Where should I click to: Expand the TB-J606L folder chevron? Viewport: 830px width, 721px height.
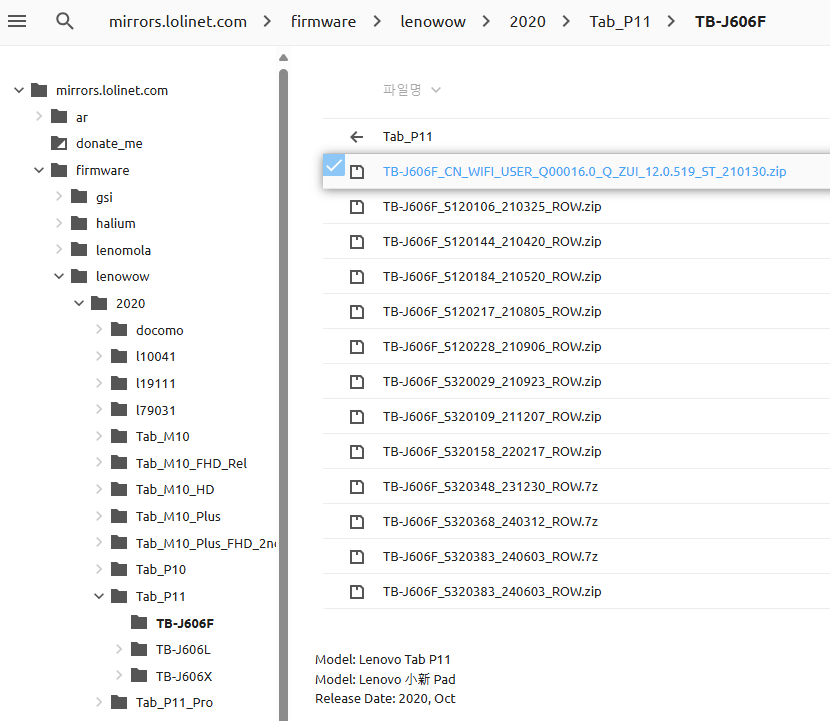click(119, 649)
